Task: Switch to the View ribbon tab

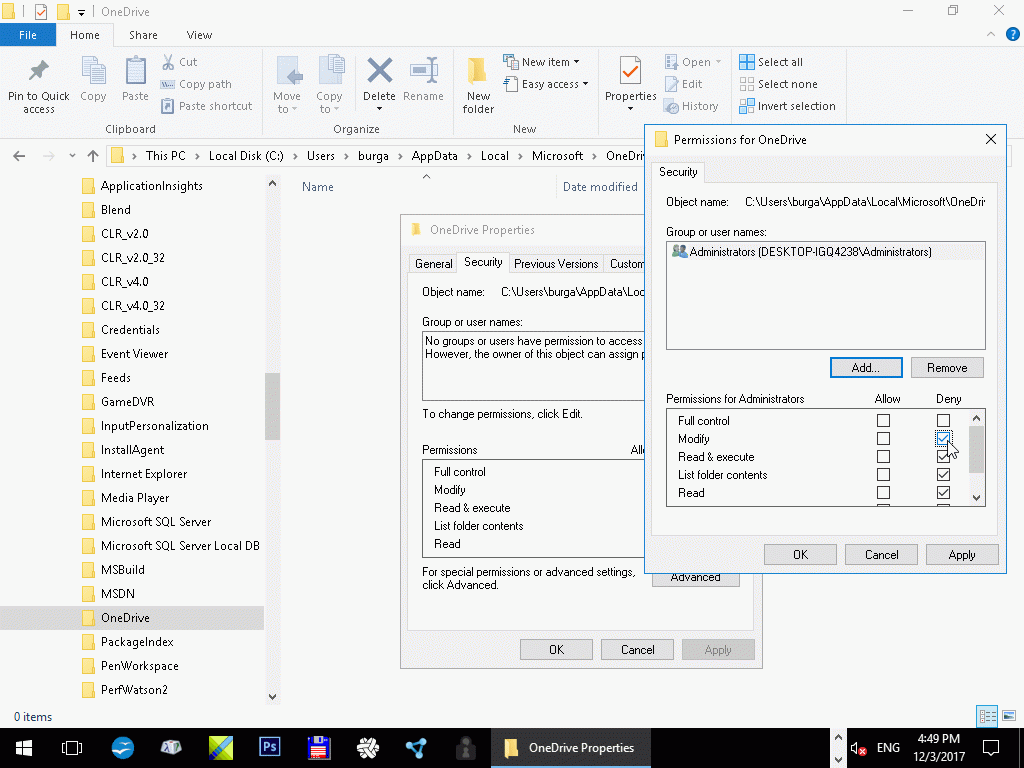Action: 199,35
